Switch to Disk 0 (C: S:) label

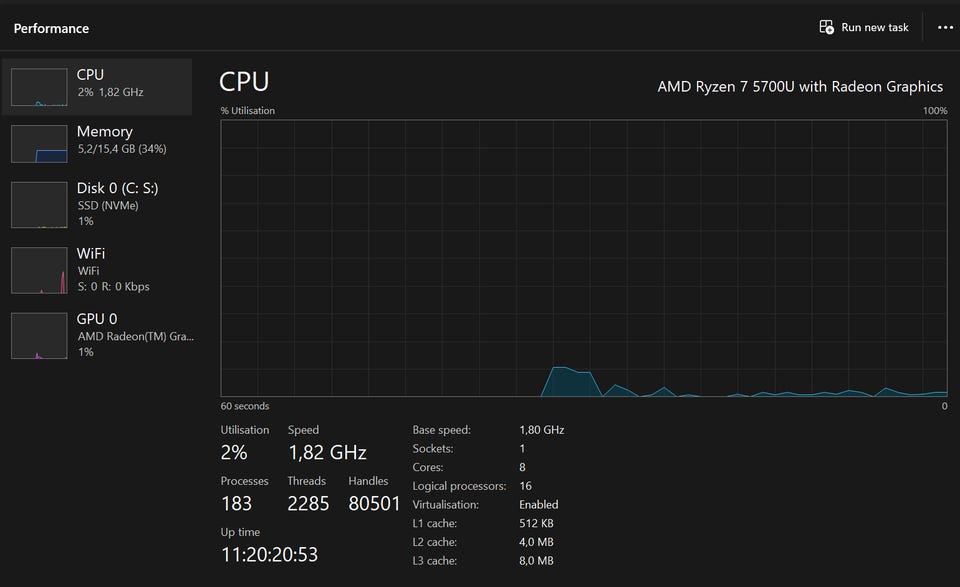[118, 188]
